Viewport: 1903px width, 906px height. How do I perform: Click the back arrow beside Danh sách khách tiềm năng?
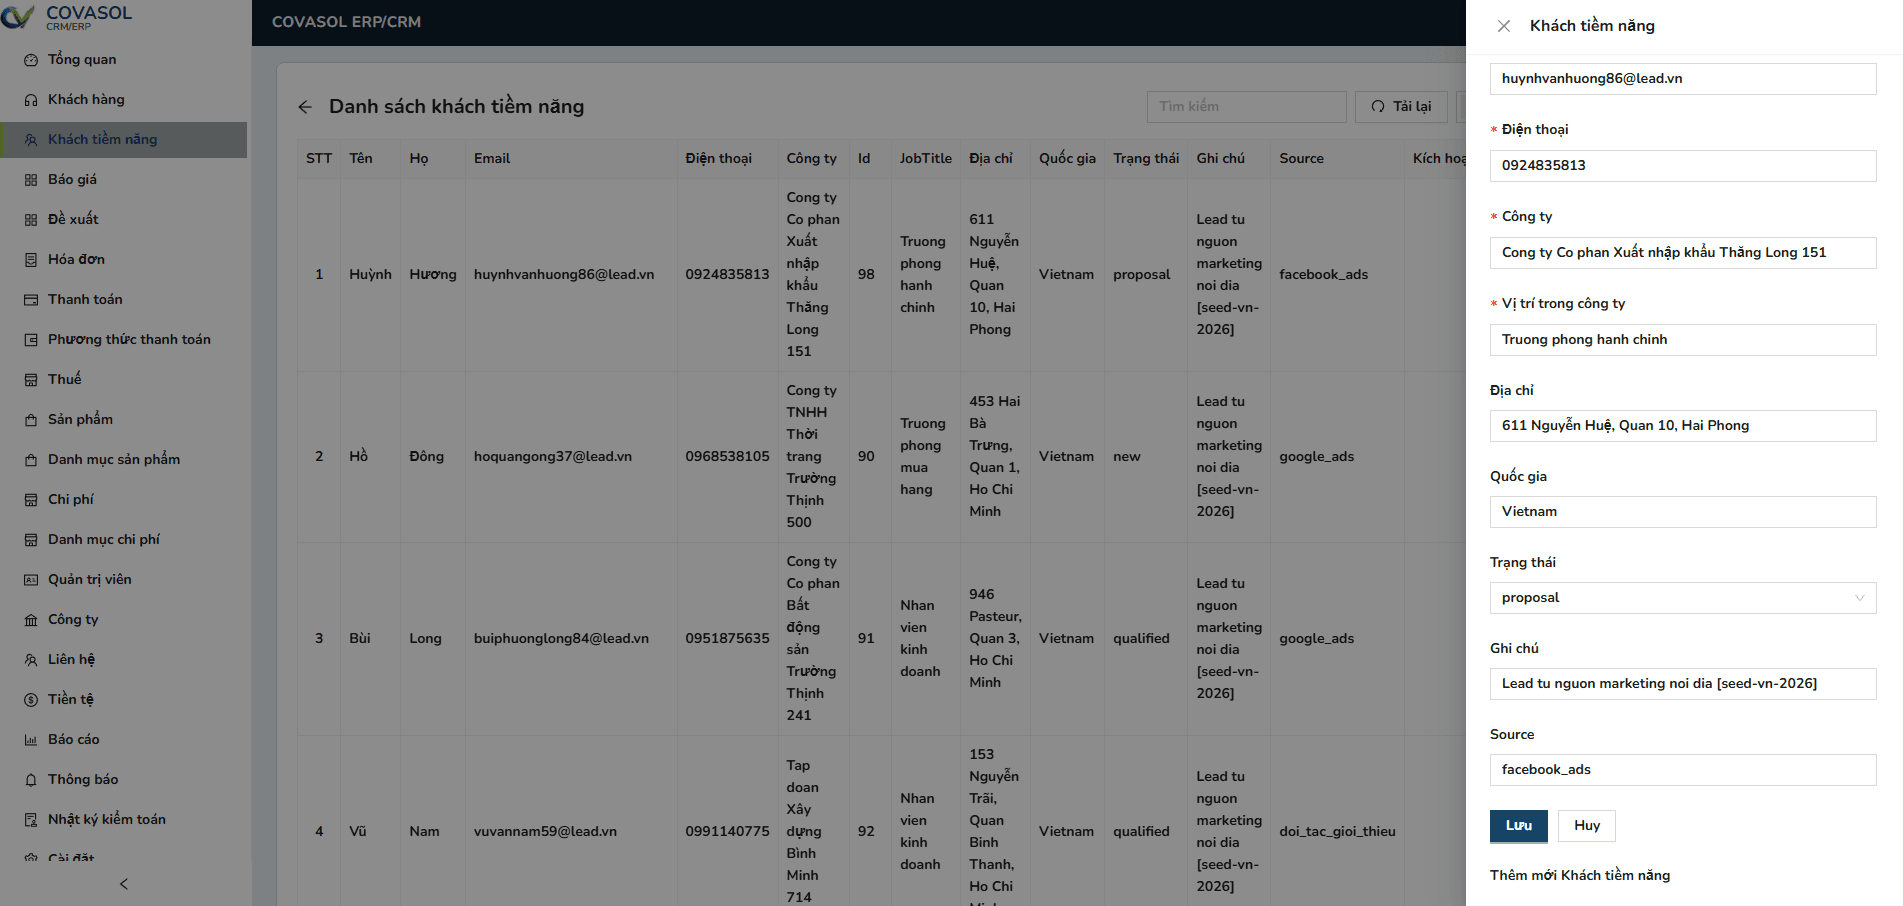(x=305, y=106)
